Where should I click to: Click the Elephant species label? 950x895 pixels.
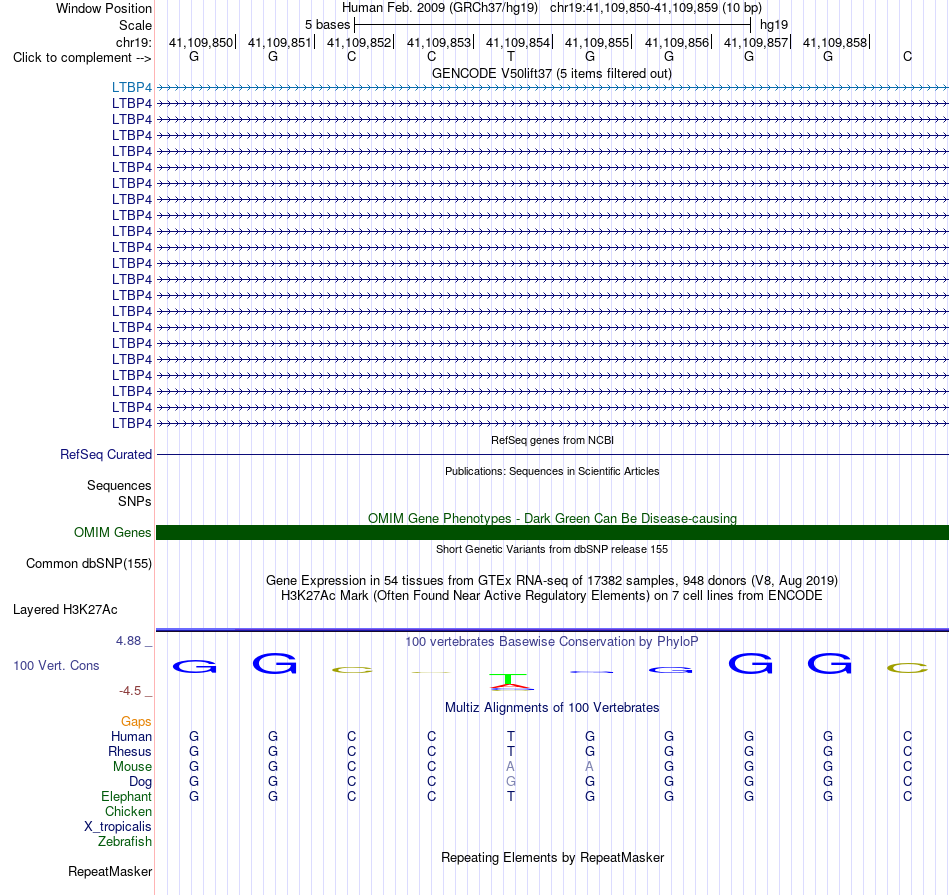(126, 796)
